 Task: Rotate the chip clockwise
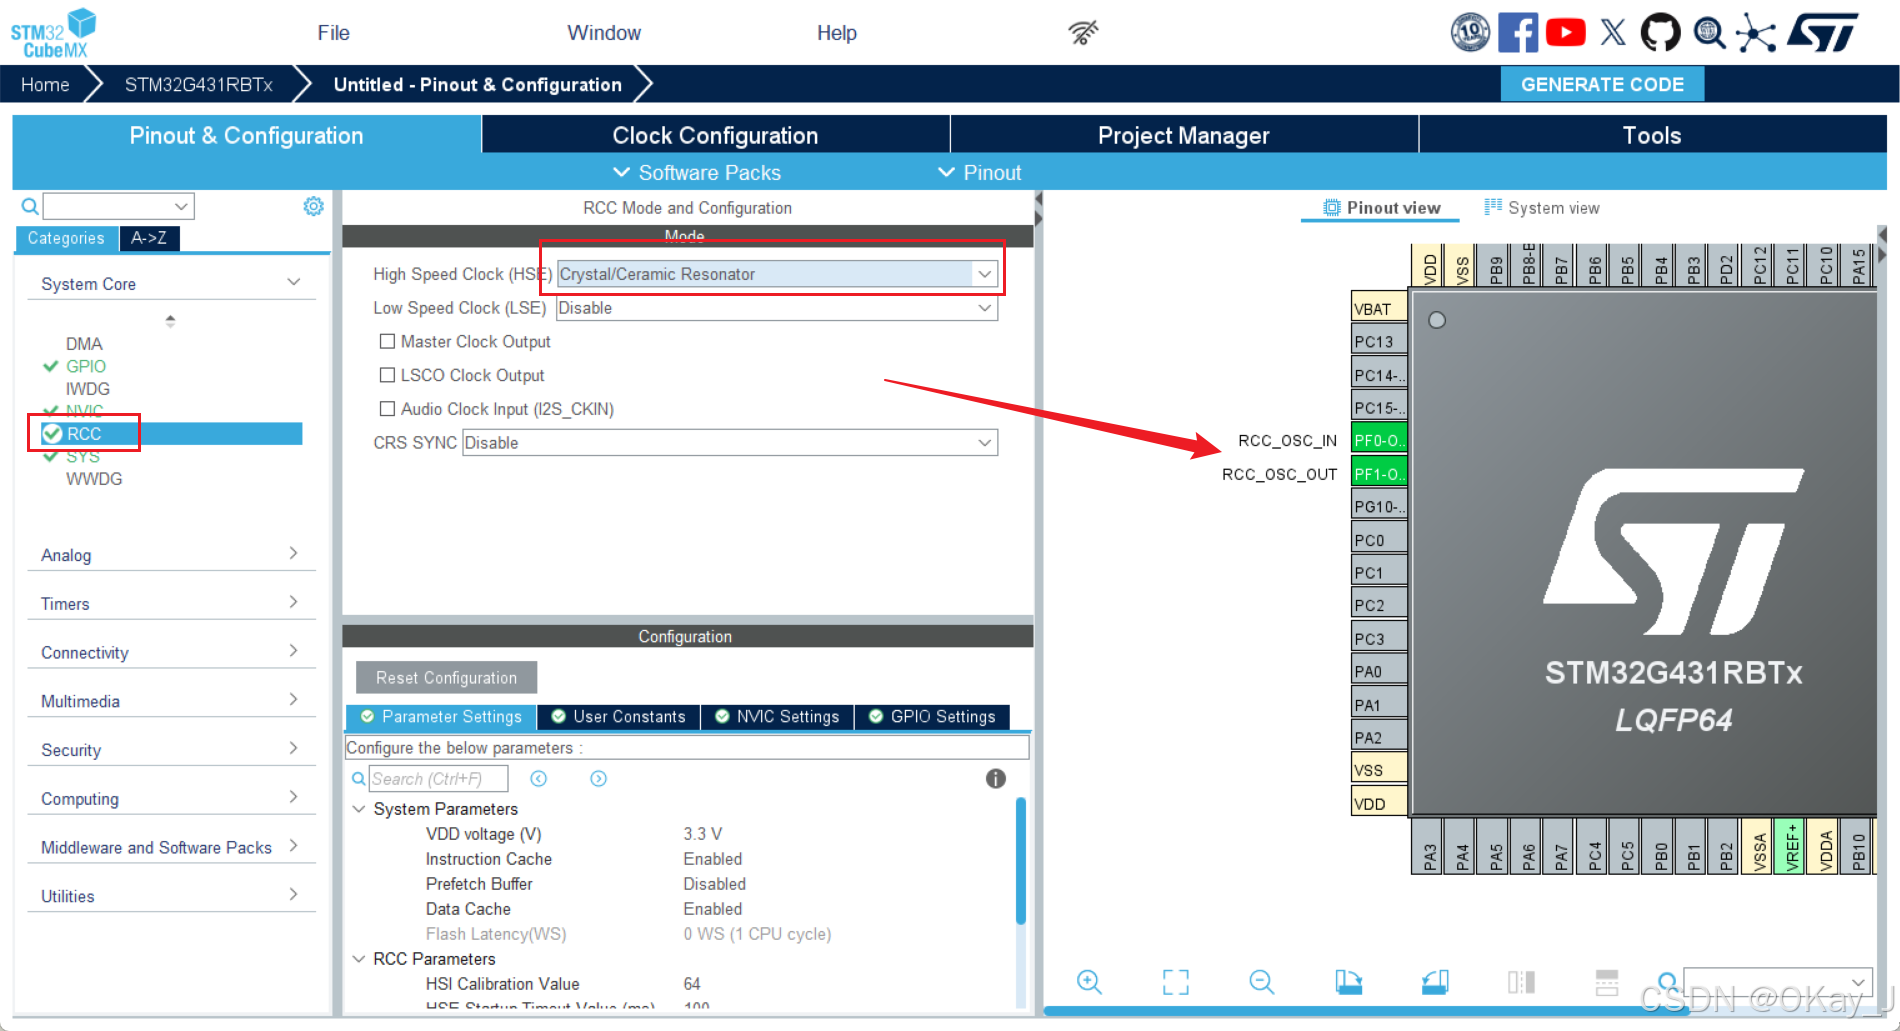pos(1348,982)
